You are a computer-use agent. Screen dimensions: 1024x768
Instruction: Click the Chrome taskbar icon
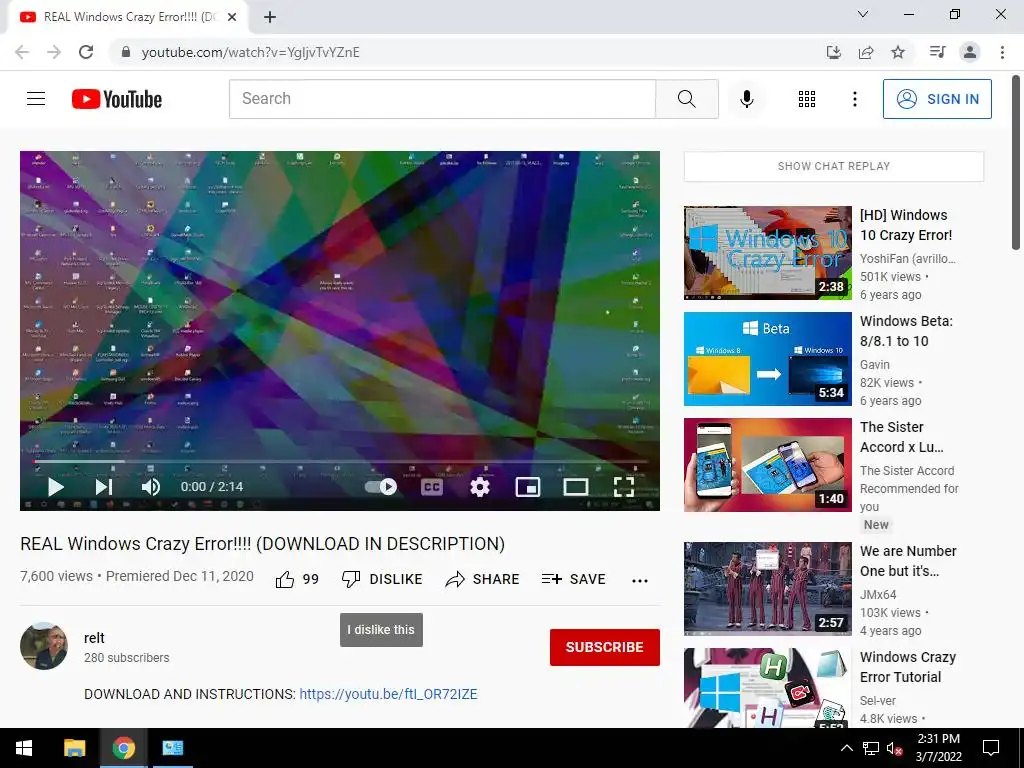tap(123, 748)
